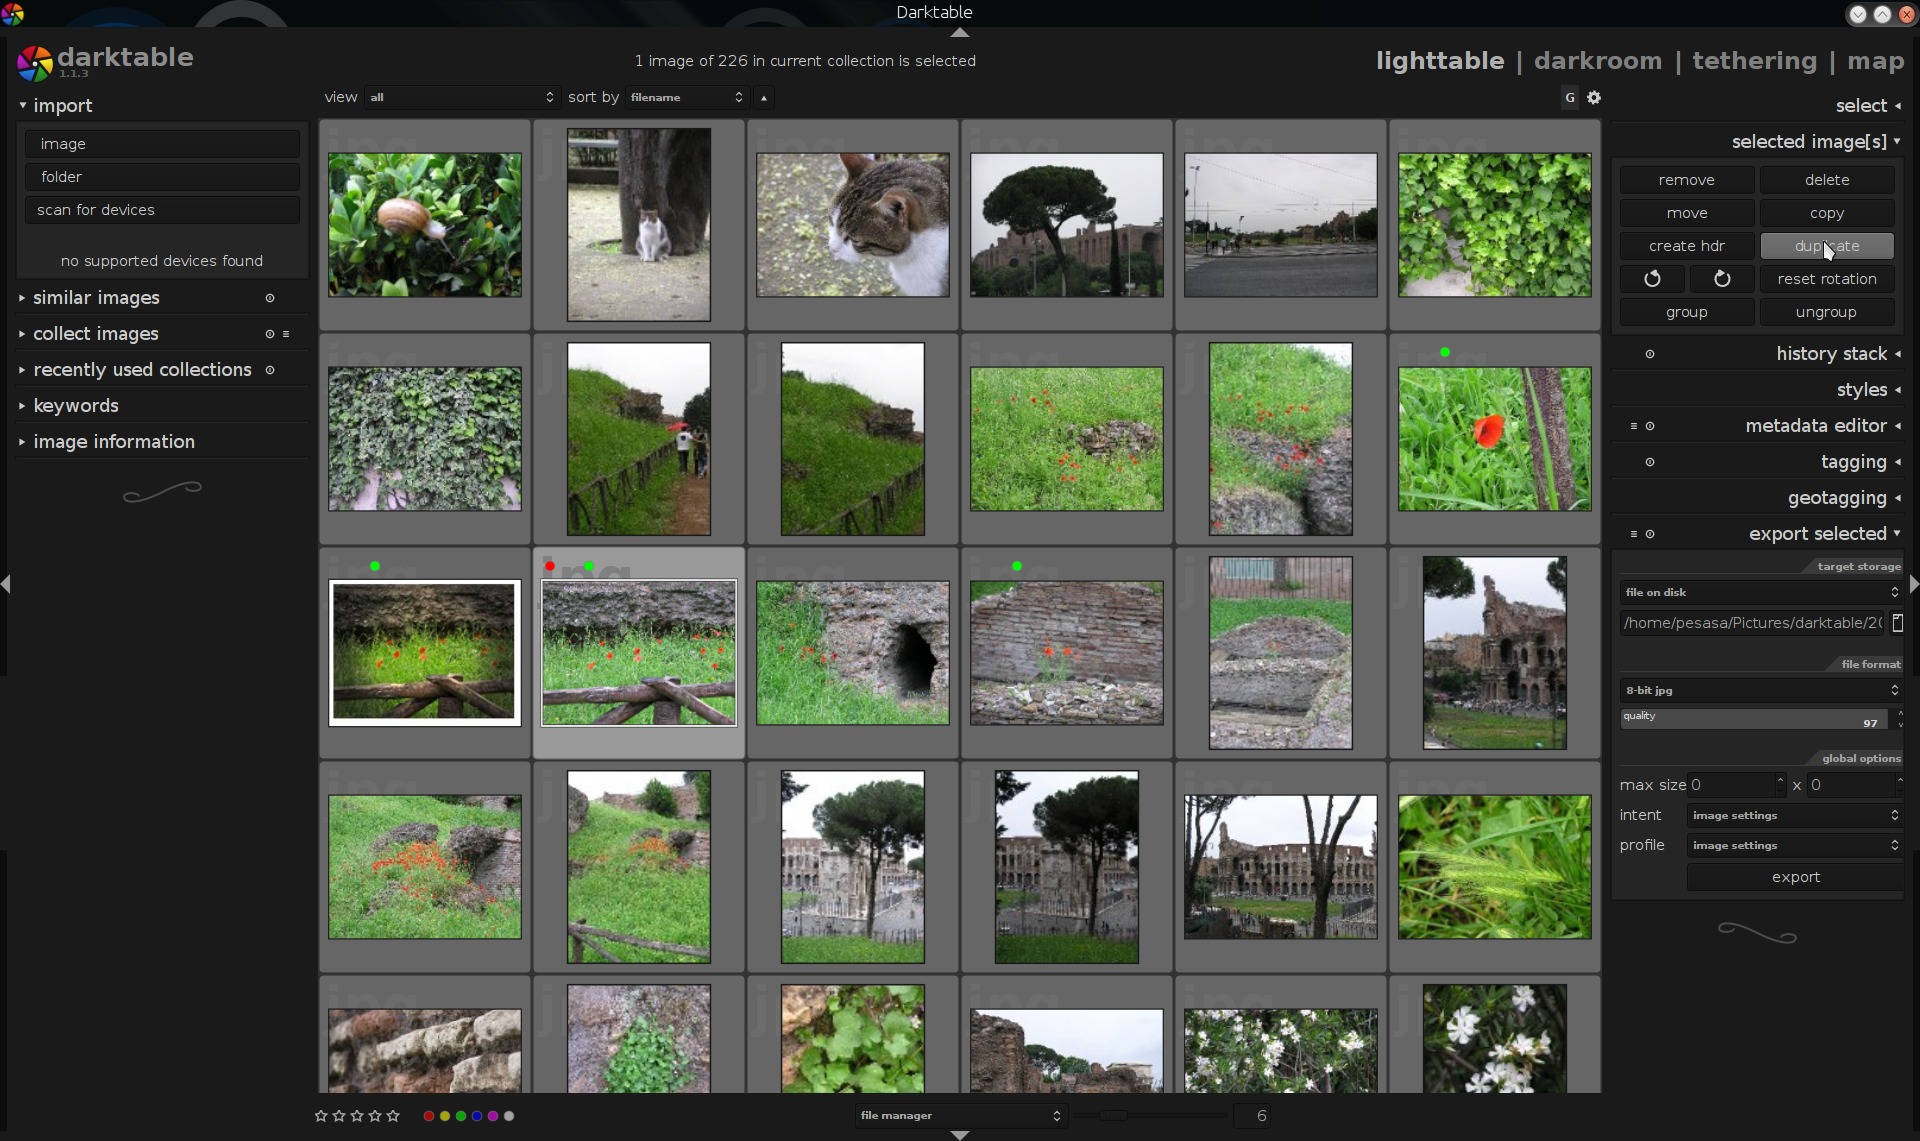Clear color labels with gray dot
Viewport: 1920px width, 1141px height.
[x=509, y=1116]
